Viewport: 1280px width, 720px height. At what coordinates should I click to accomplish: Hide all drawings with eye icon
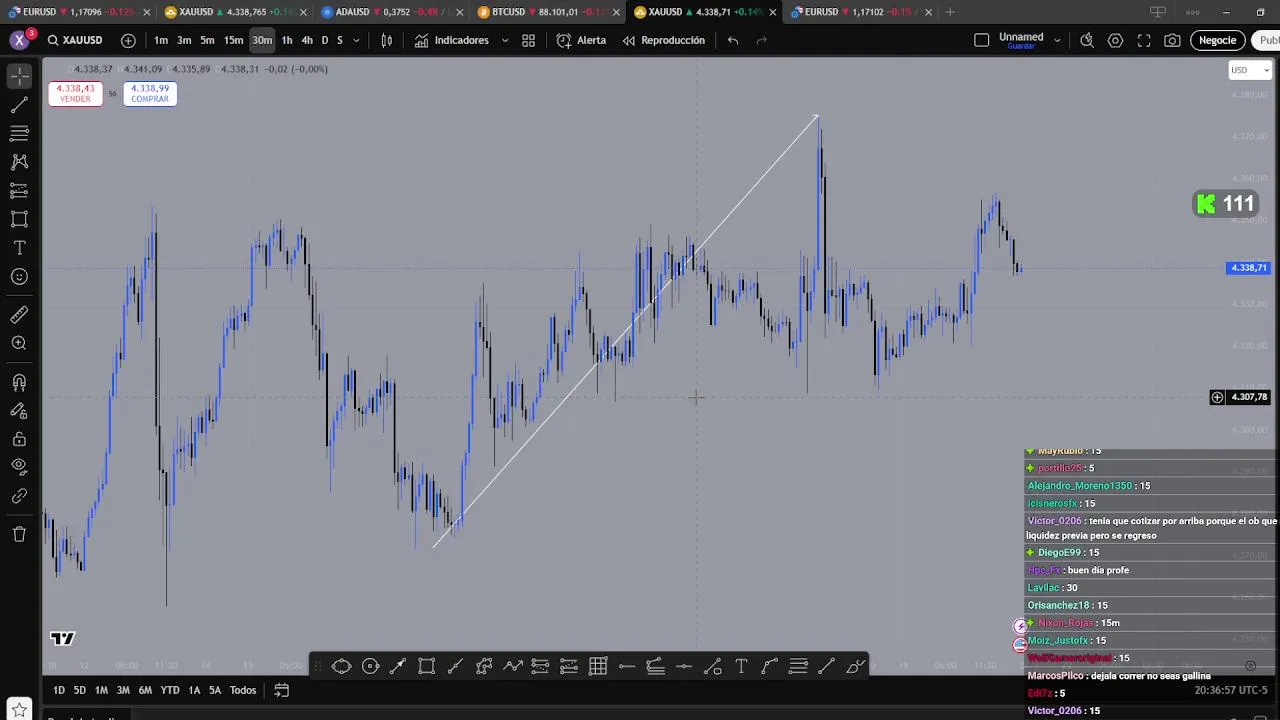coord(19,467)
